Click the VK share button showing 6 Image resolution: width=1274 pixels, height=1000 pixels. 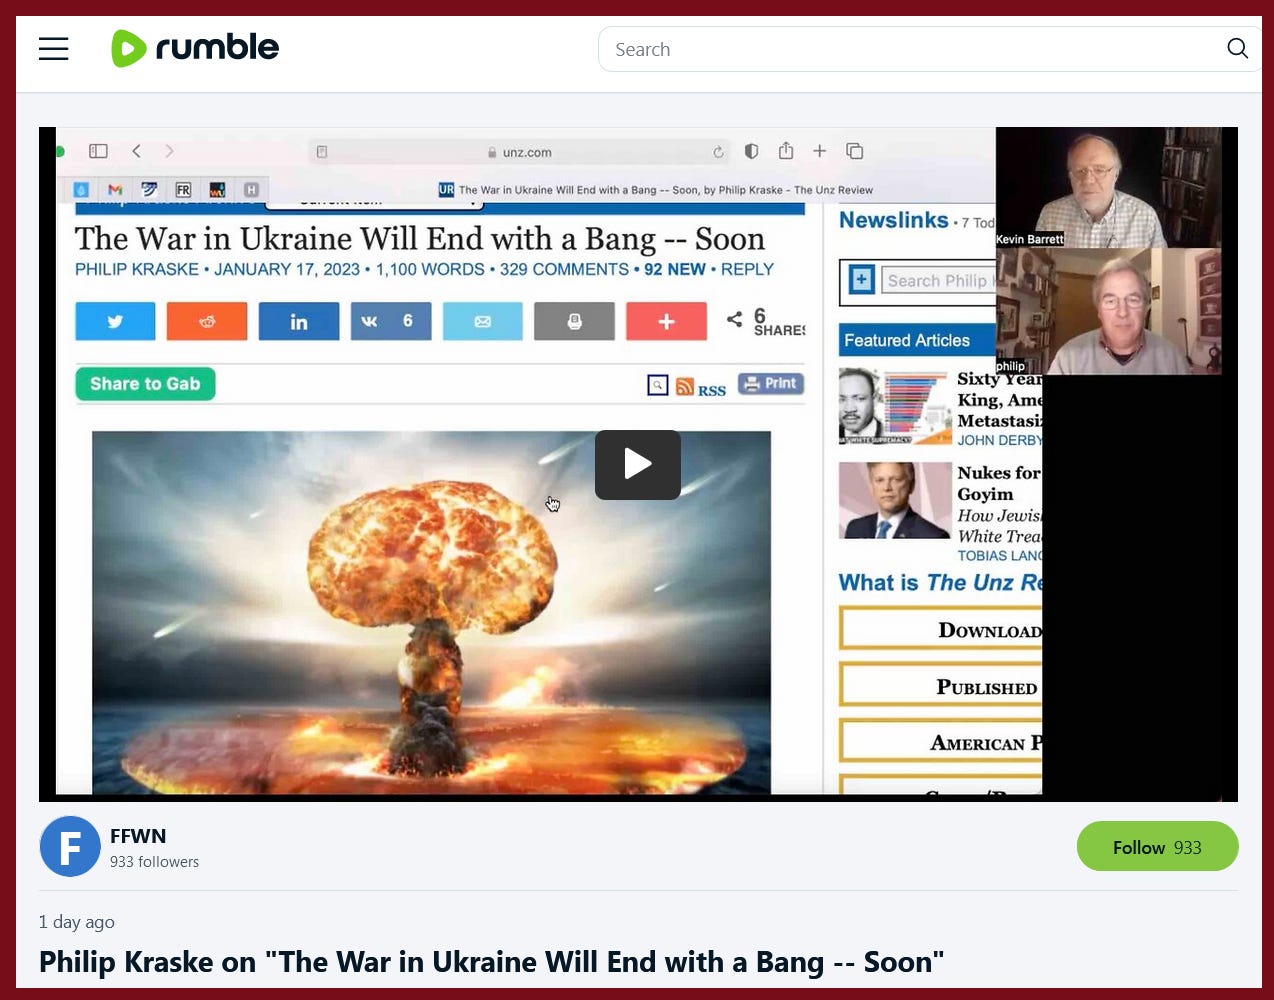391,322
